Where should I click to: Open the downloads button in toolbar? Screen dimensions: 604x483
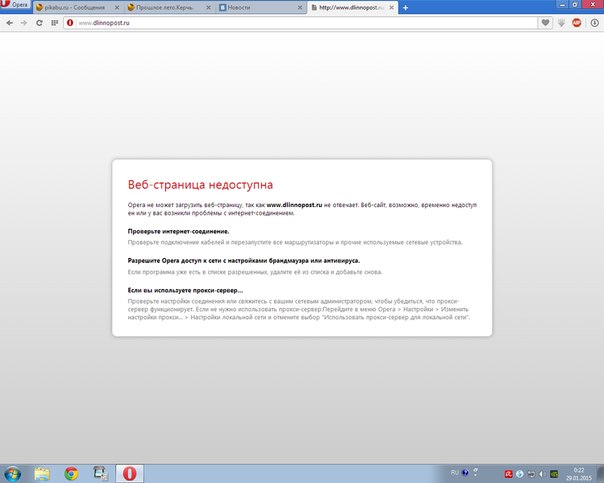point(595,23)
